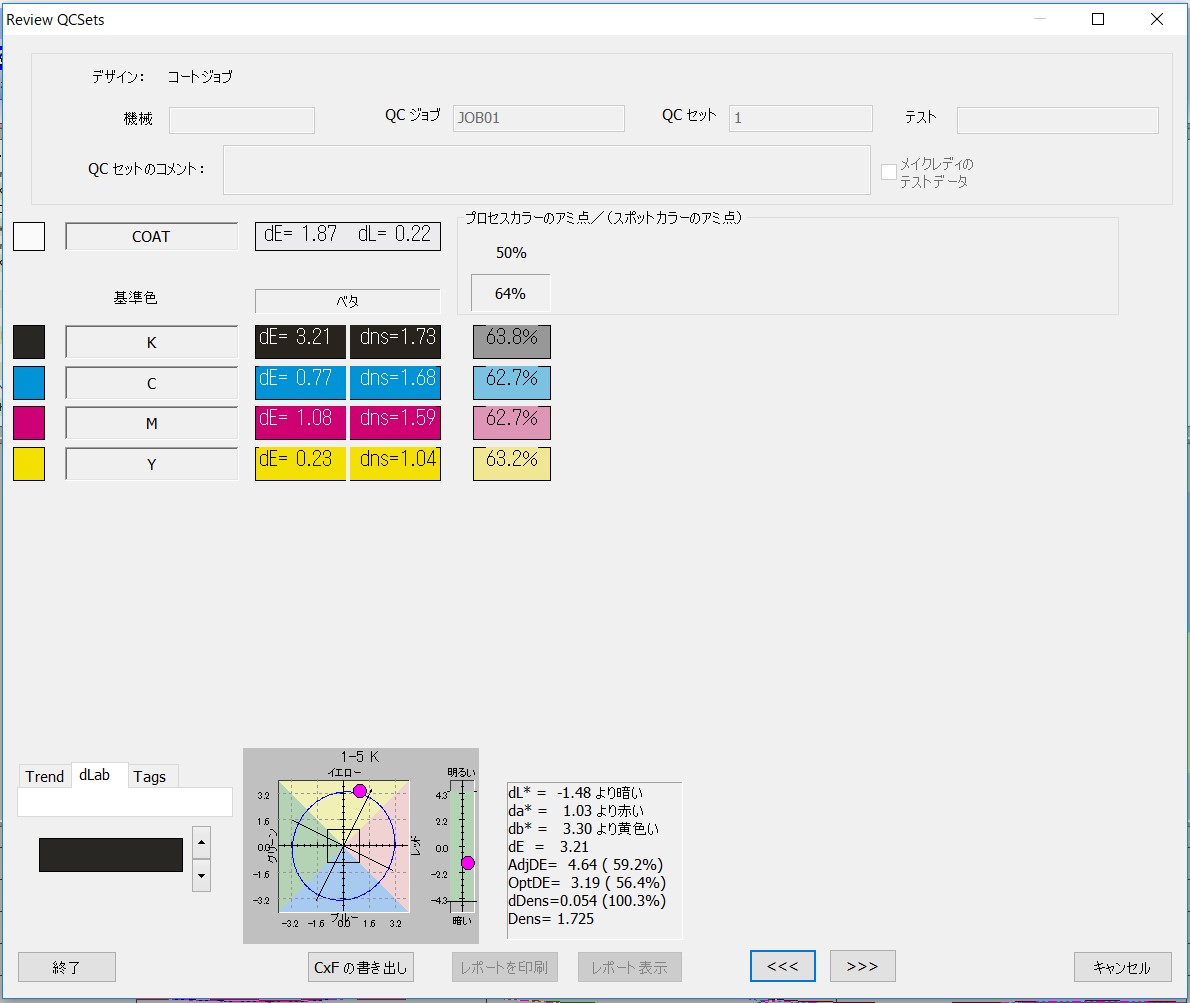Click K 63.8% dot gain cell

tap(512, 341)
